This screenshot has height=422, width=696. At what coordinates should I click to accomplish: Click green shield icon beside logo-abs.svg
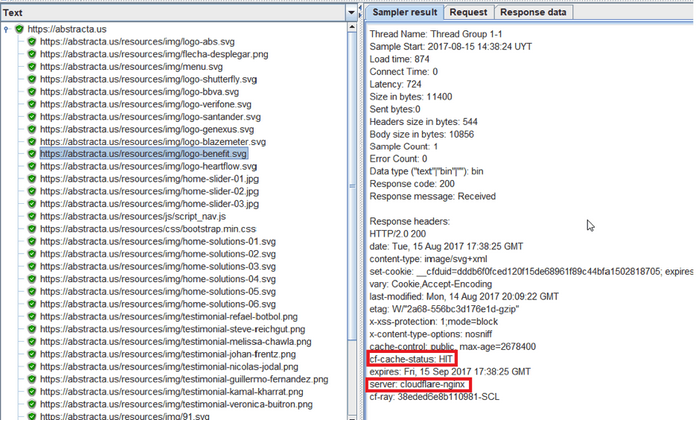click(32, 42)
